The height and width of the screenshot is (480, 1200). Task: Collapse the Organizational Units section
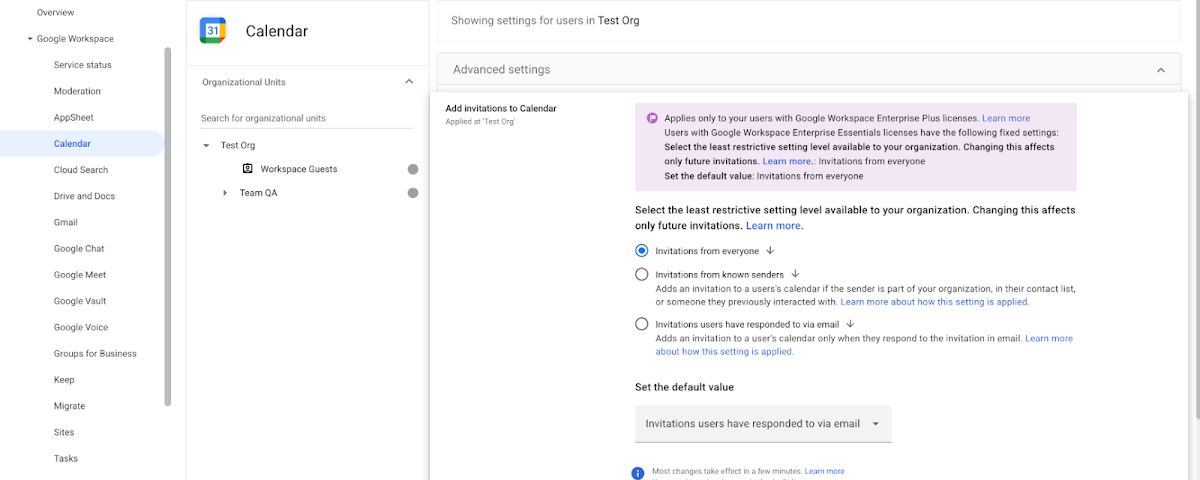[408, 82]
